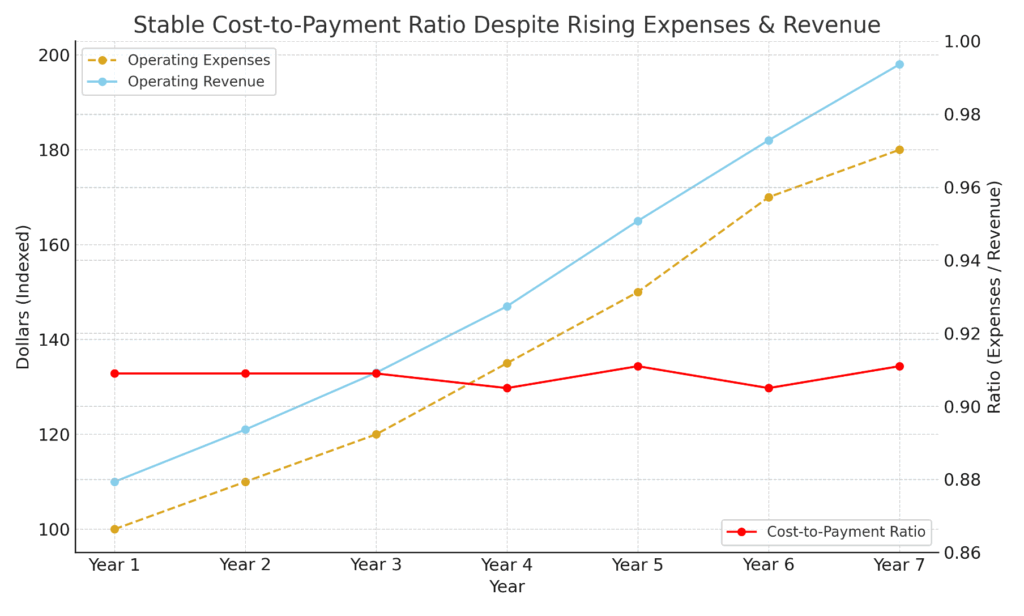The height and width of the screenshot is (616, 1024).
Task: Pick the Operating Expenses Year 4 data point
Action: pos(507,363)
